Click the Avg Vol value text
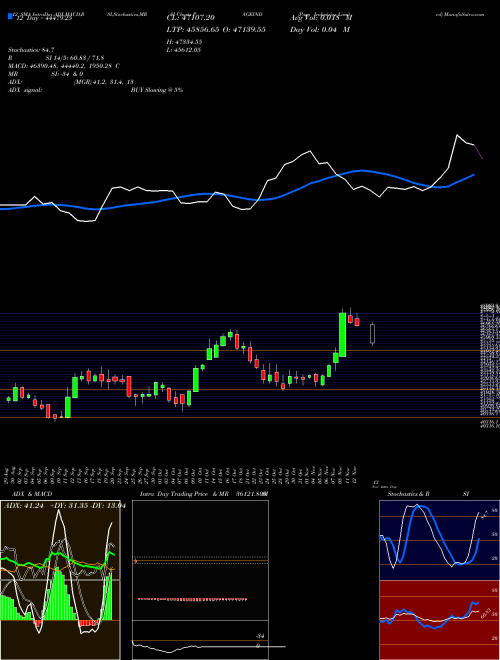This screenshot has height=660, width=500. point(321,18)
